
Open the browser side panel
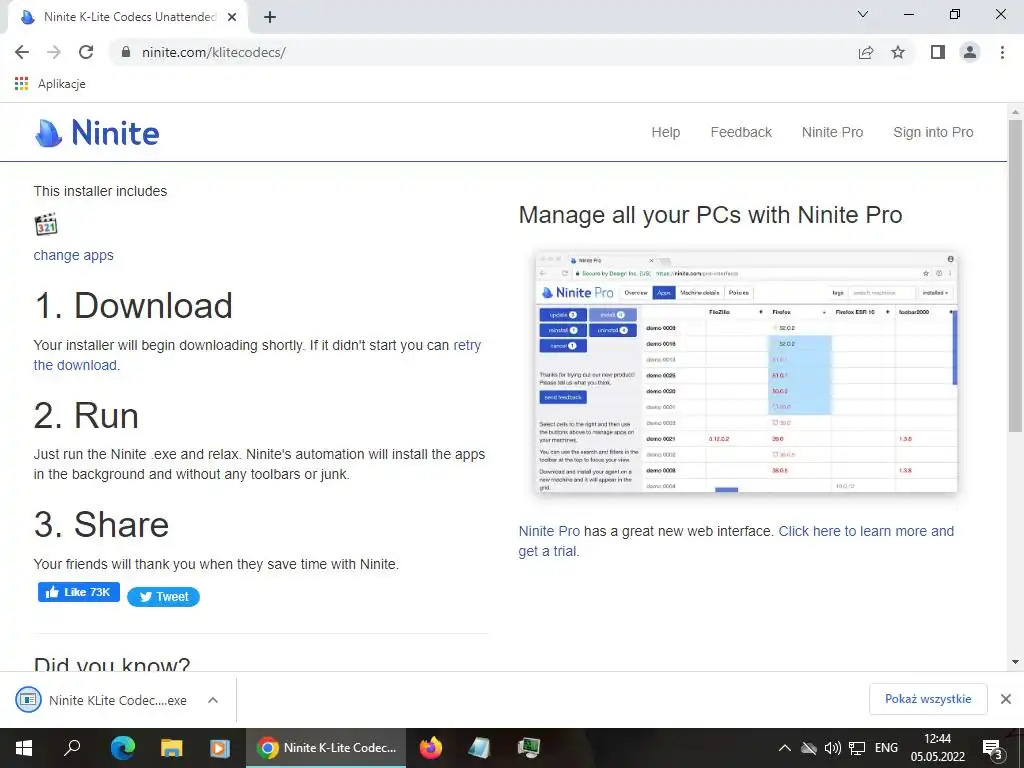click(x=938, y=52)
